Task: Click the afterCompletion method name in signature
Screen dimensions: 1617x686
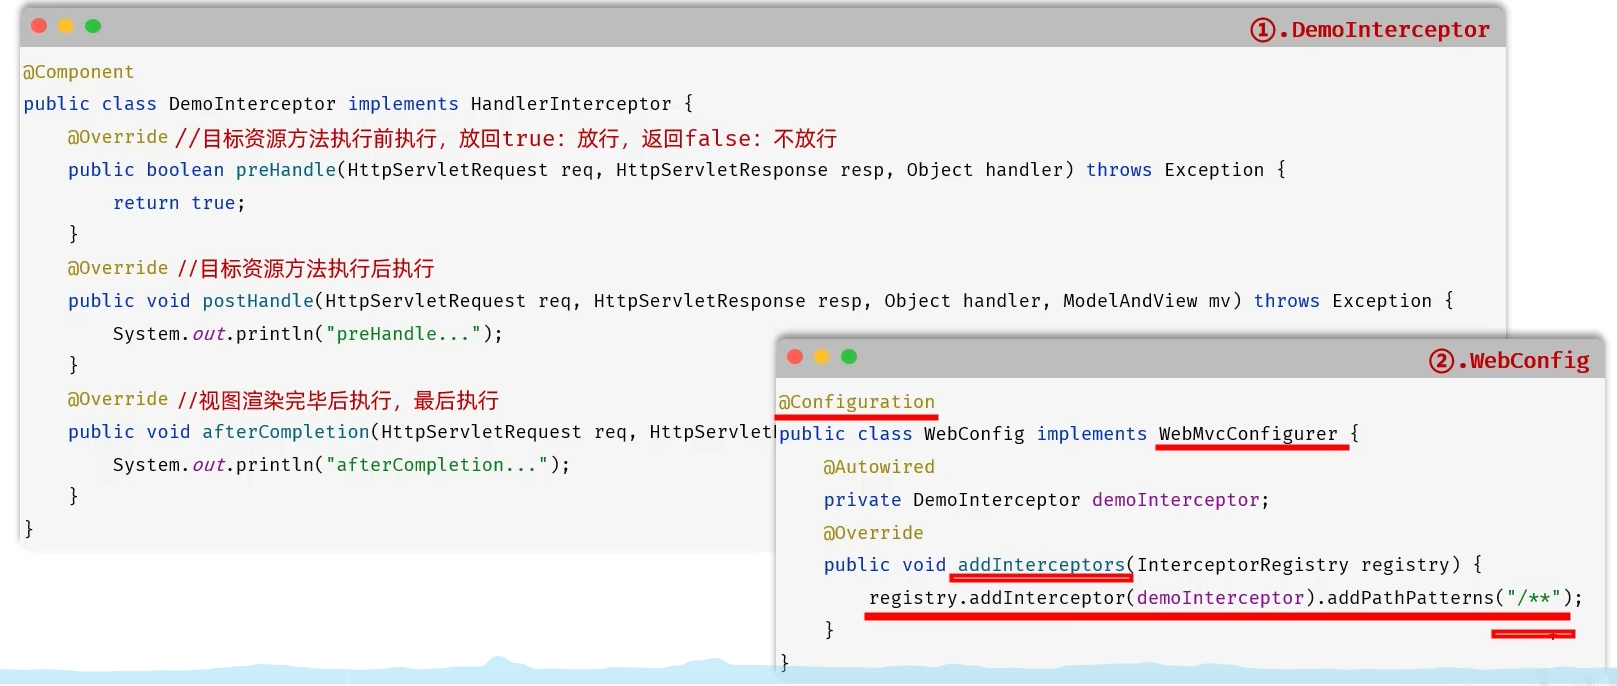Action: tap(286, 432)
